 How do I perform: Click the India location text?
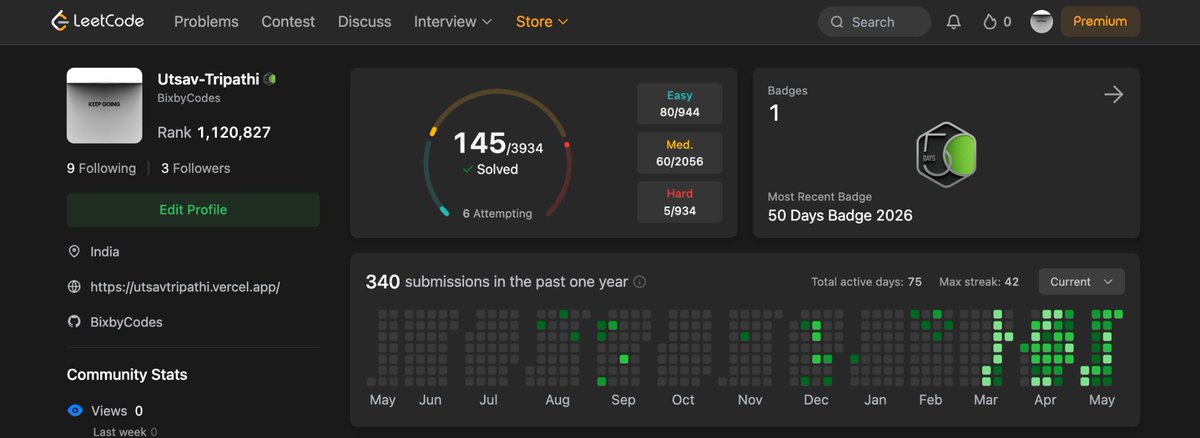coord(105,252)
